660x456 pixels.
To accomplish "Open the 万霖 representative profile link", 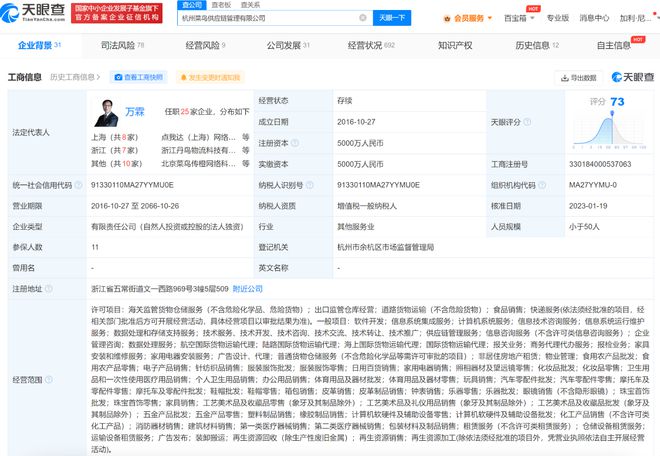I will [x=135, y=112].
